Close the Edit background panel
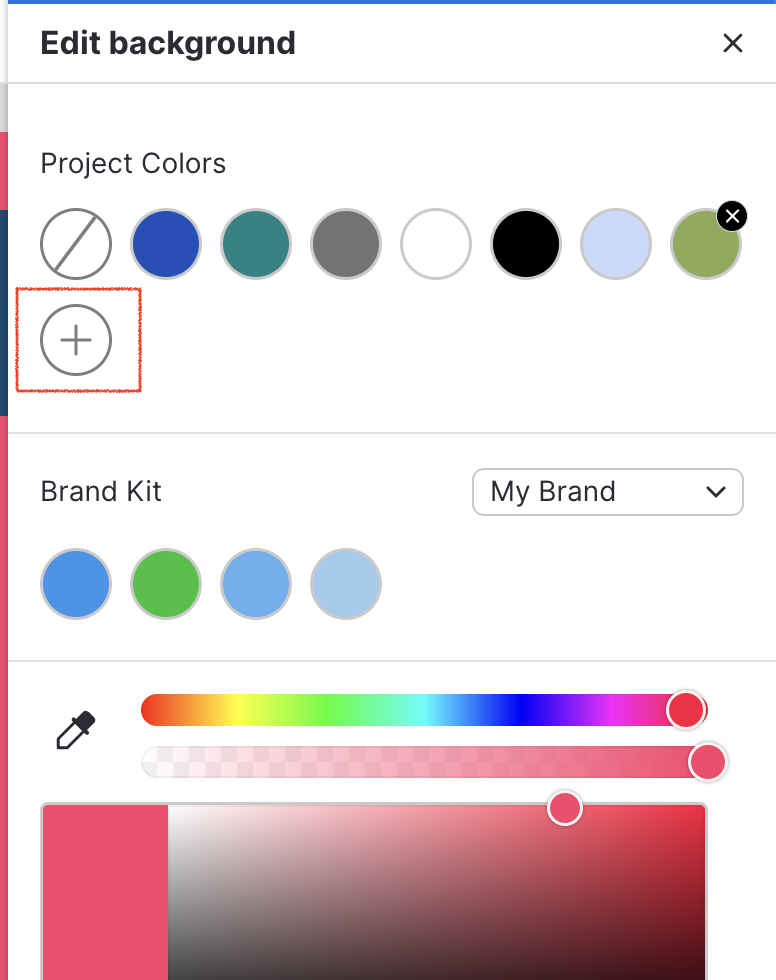Screen dimensions: 776x980 (733, 43)
